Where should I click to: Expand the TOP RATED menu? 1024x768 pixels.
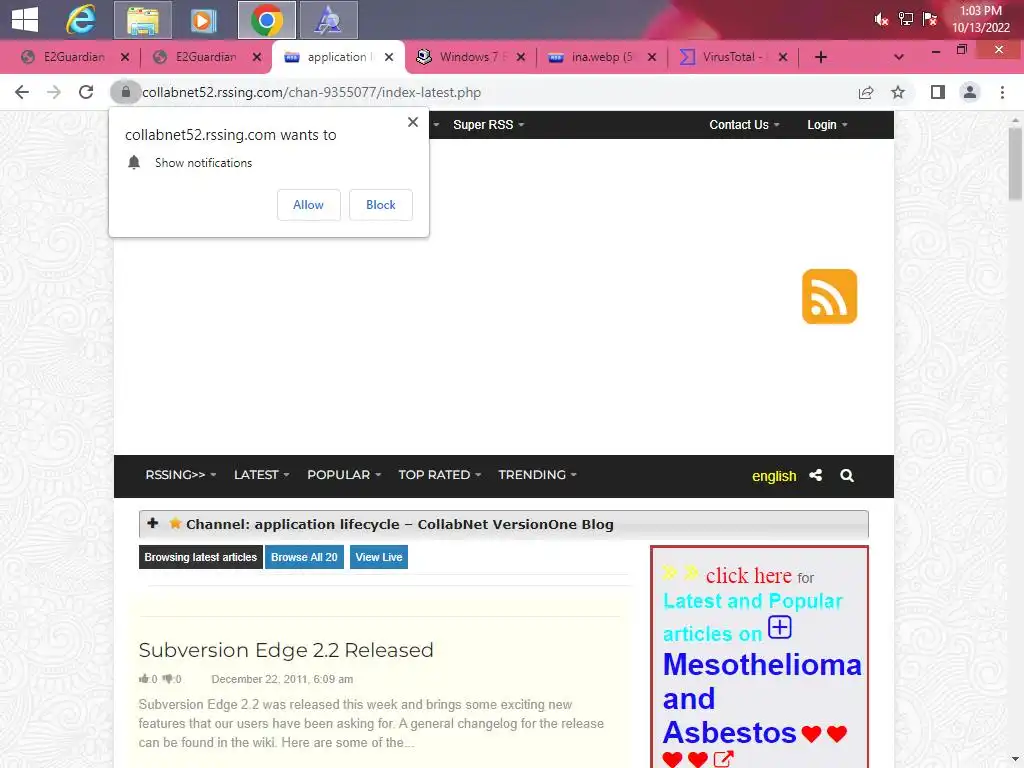click(x=440, y=475)
